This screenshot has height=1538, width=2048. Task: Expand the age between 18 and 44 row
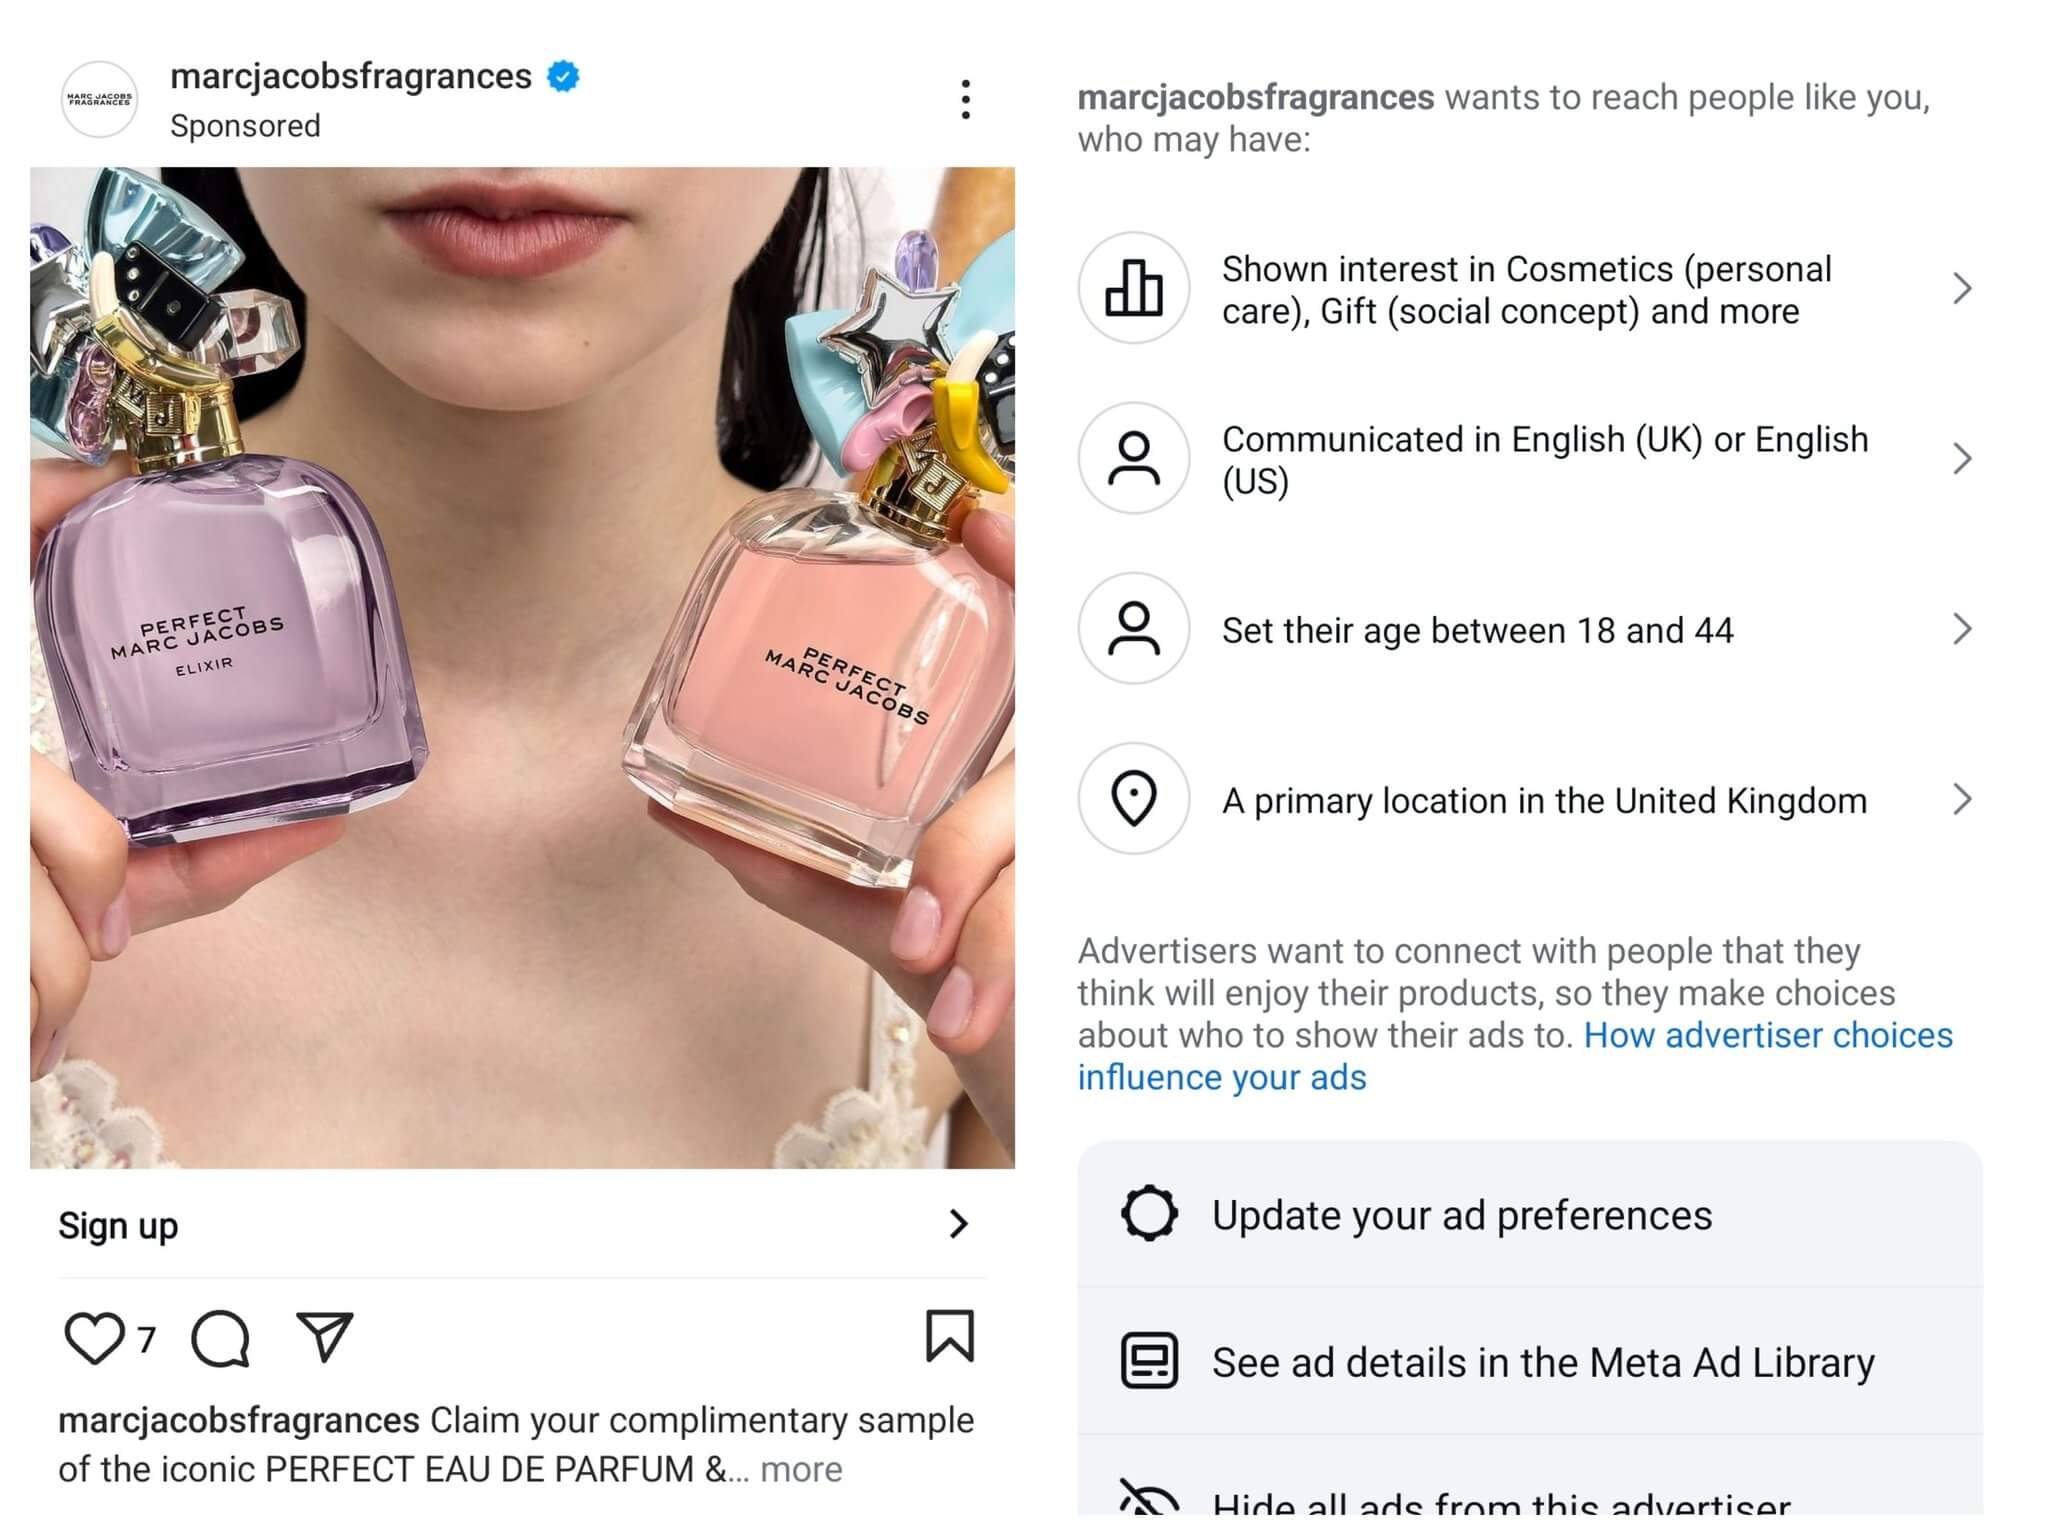(1961, 629)
